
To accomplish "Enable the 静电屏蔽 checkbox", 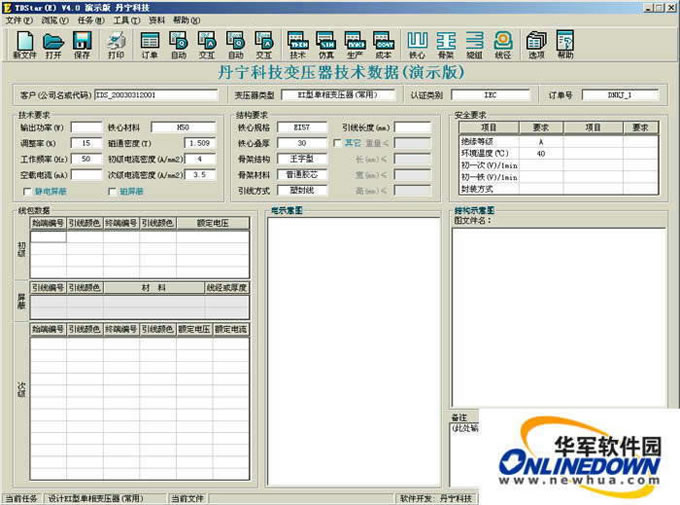I will click(x=26, y=191).
